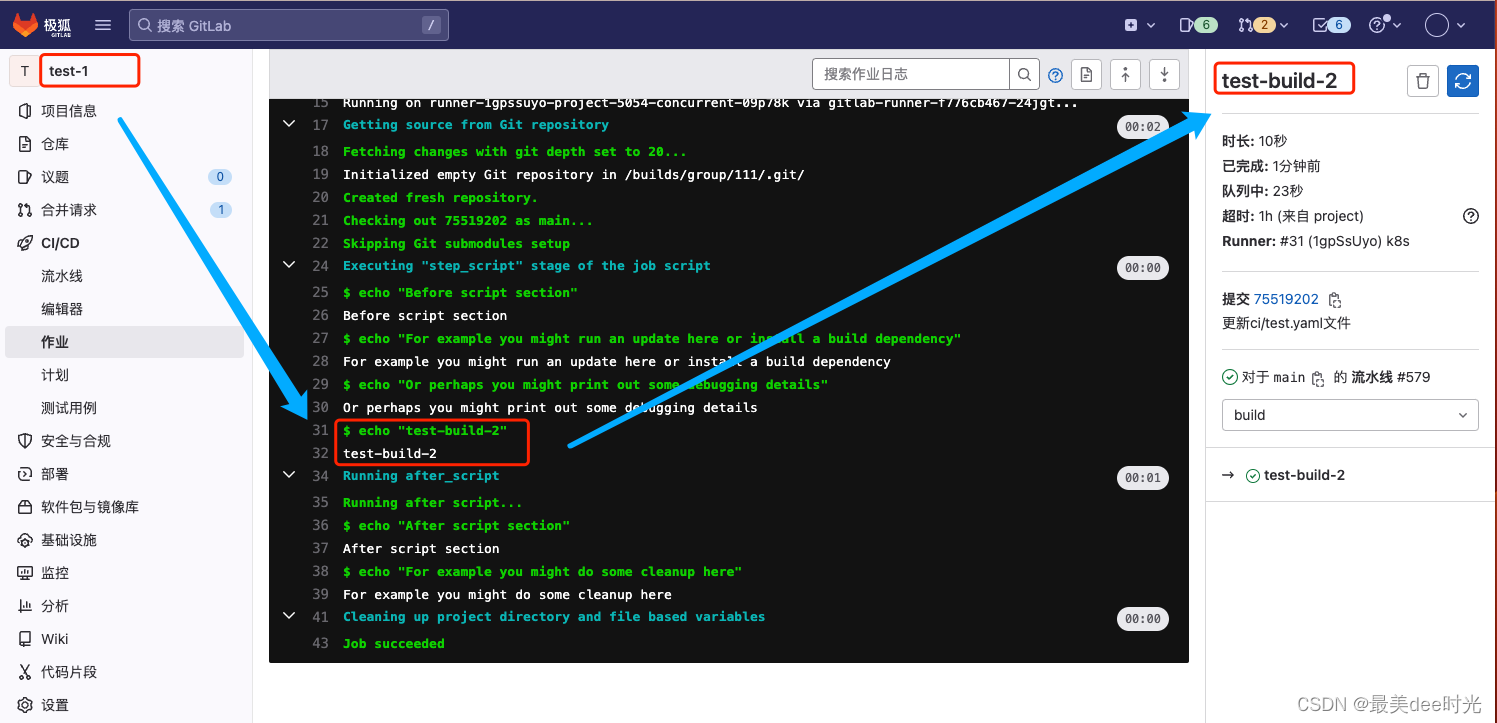Copy the commit SHA
Image resolution: width=1497 pixels, height=723 pixels.
[x=1334, y=300]
